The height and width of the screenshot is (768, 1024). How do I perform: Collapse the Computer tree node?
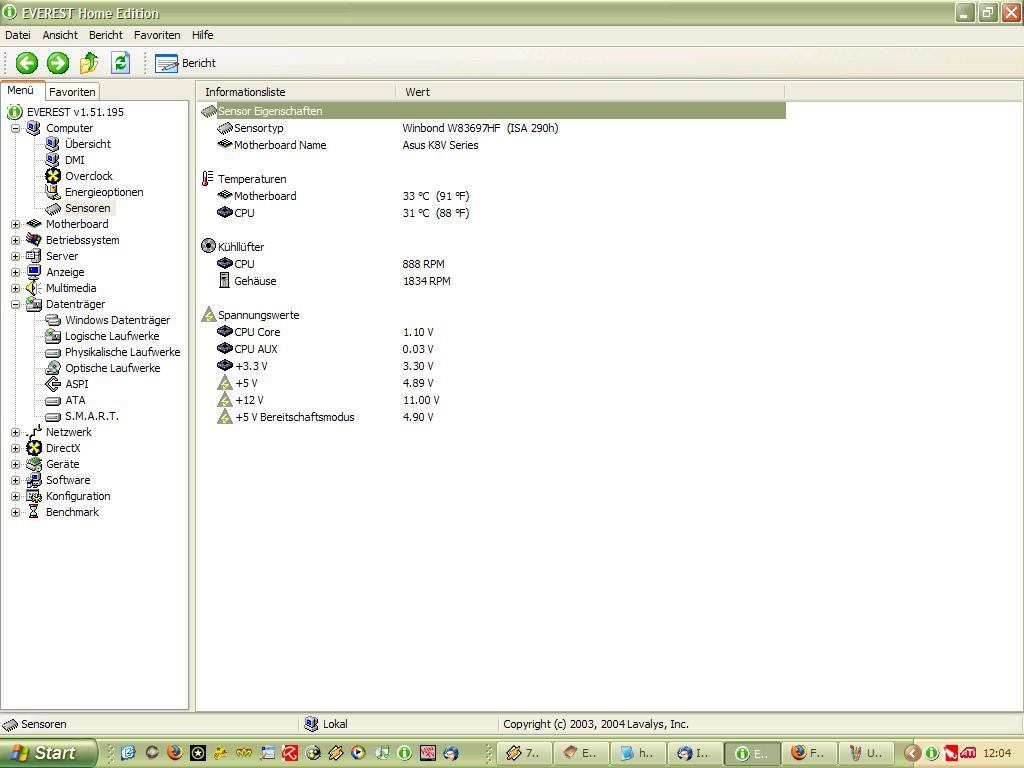pos(15,128)
